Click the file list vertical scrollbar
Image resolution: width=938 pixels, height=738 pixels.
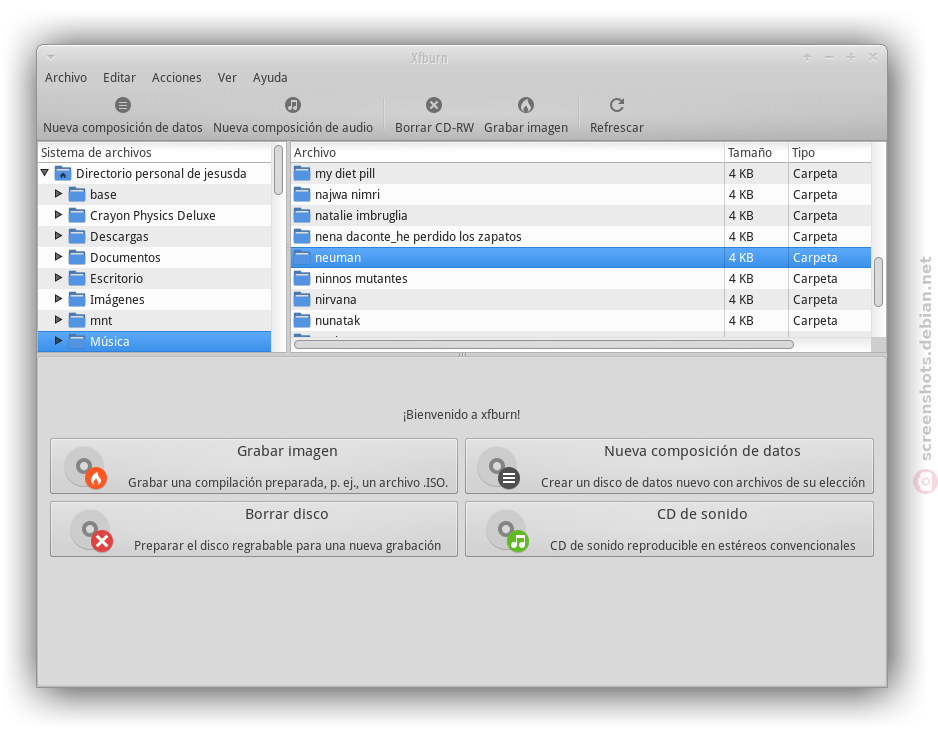(x=878, y=282)
